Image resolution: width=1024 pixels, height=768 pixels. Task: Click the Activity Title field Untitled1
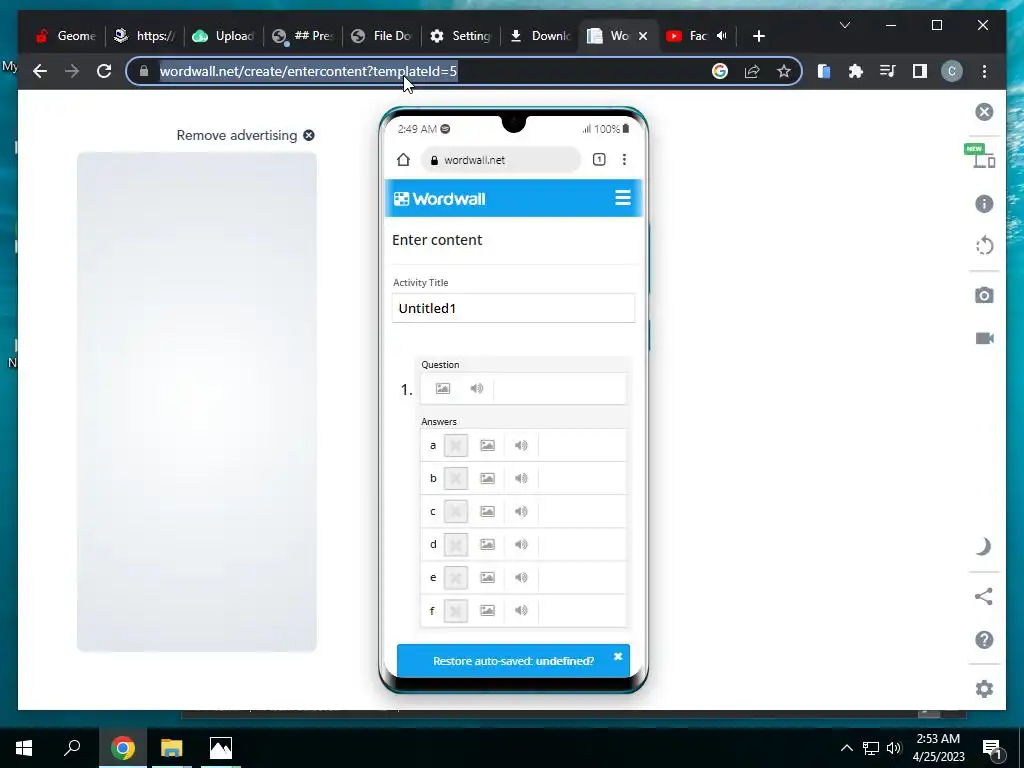click(x=513, y=308)
